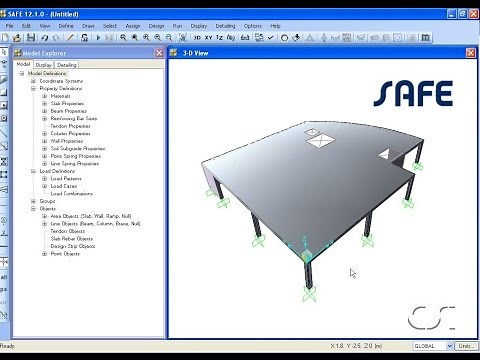Click the 'ps' previous selection left toolbar button
The height and width of the screenshot is (360, 480).
(x=4, y=289)
